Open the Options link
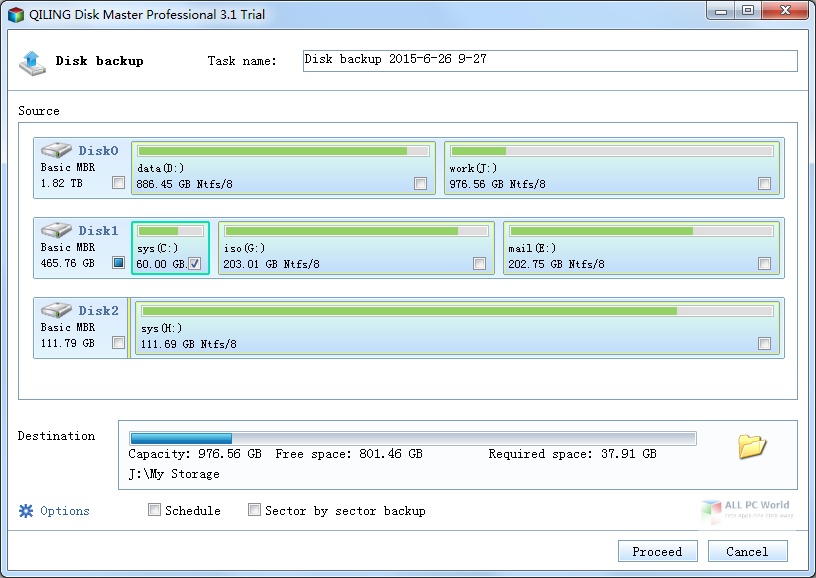This screenshot has height=578, width=816. coord(65,511)
